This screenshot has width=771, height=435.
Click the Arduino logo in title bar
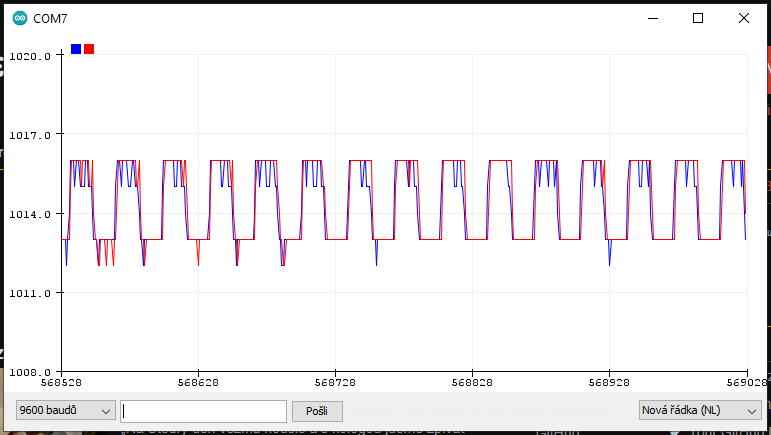[x=19, y=18]
